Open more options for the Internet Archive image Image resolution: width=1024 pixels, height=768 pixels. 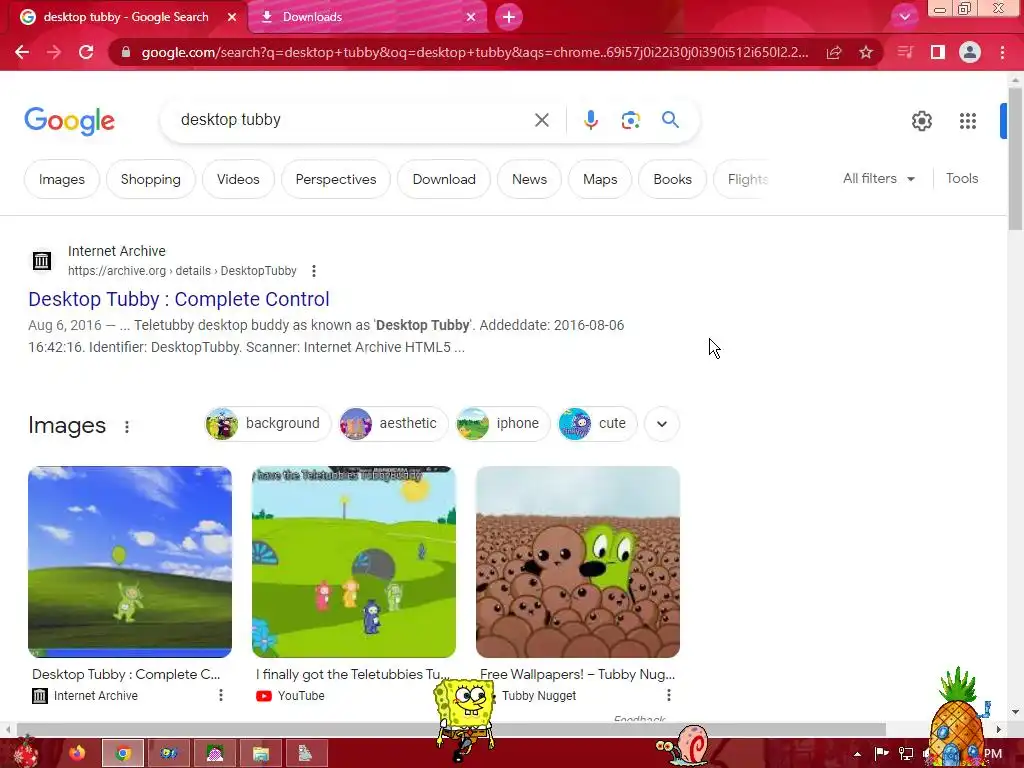coord(221,696)
